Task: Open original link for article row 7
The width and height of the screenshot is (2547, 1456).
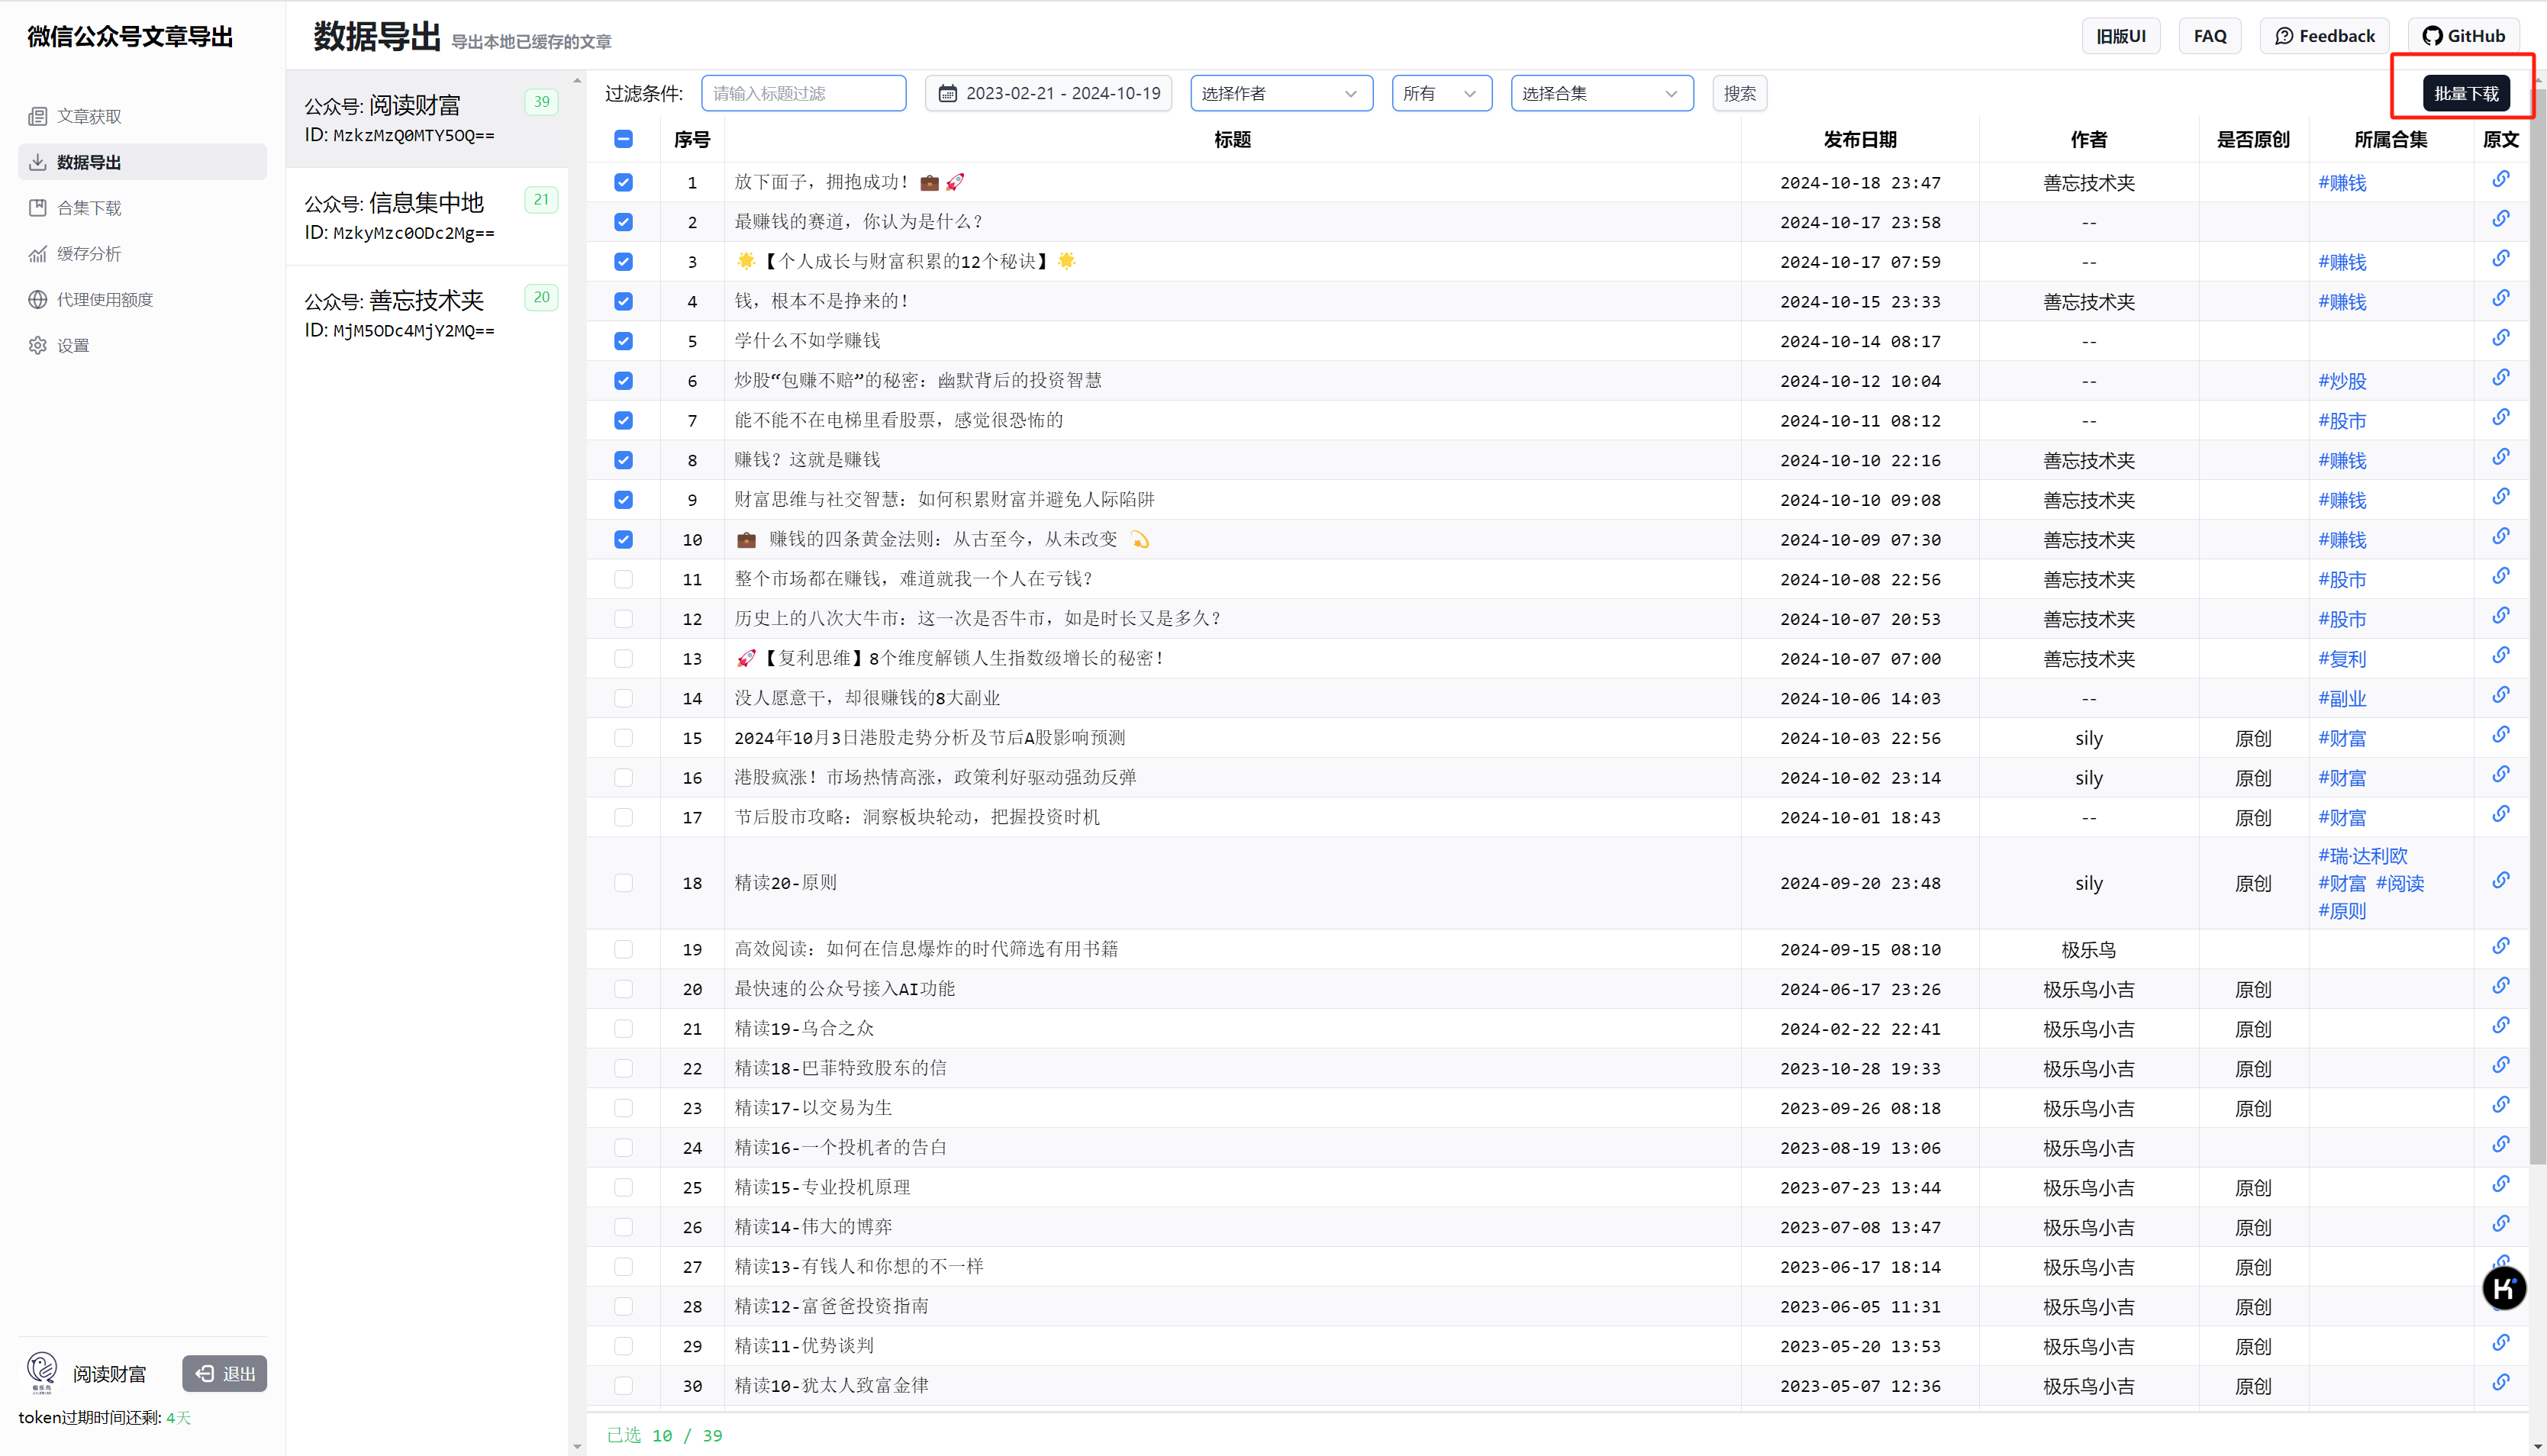Action: click(x=2500, y=418)
